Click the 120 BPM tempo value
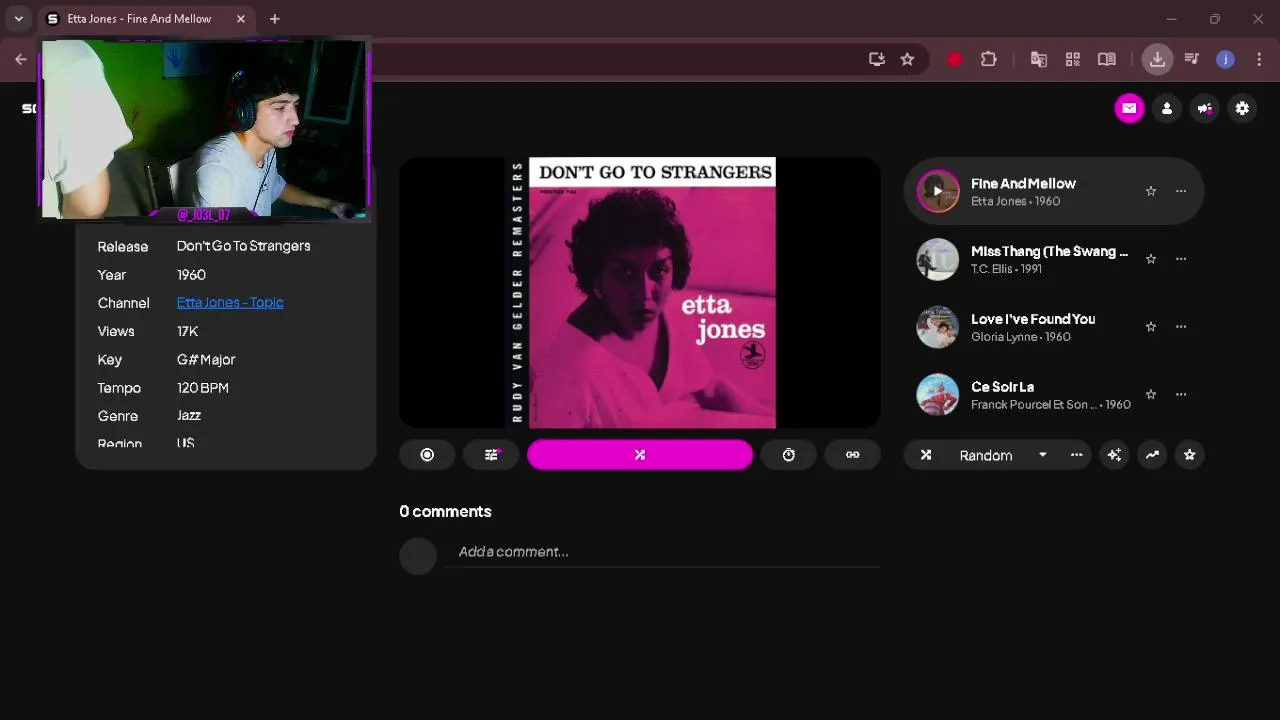This screenshot has width=1280, height=720. 203,387
